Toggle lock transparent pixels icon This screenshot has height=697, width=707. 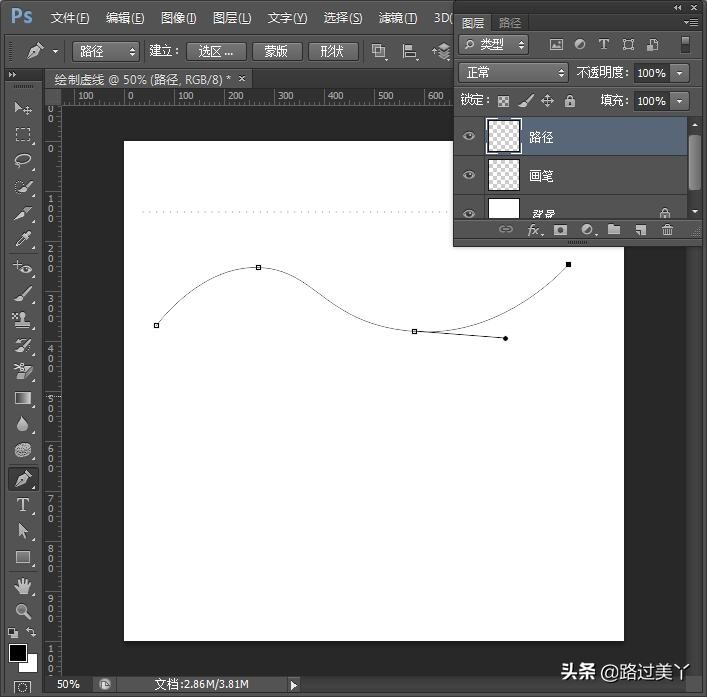(x=503, y=101)
